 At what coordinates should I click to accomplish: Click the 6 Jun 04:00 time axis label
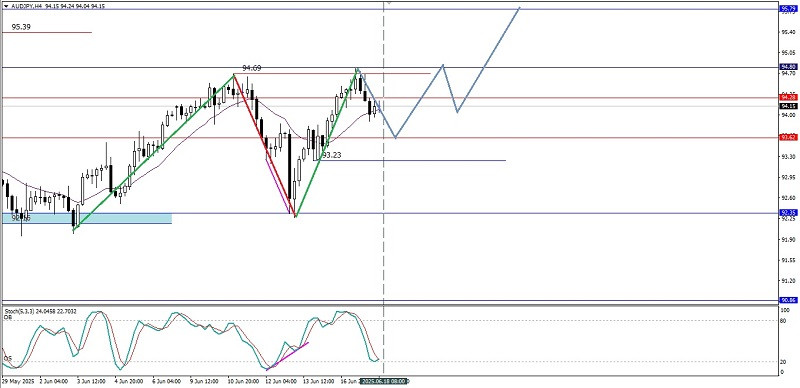point(167,381)
